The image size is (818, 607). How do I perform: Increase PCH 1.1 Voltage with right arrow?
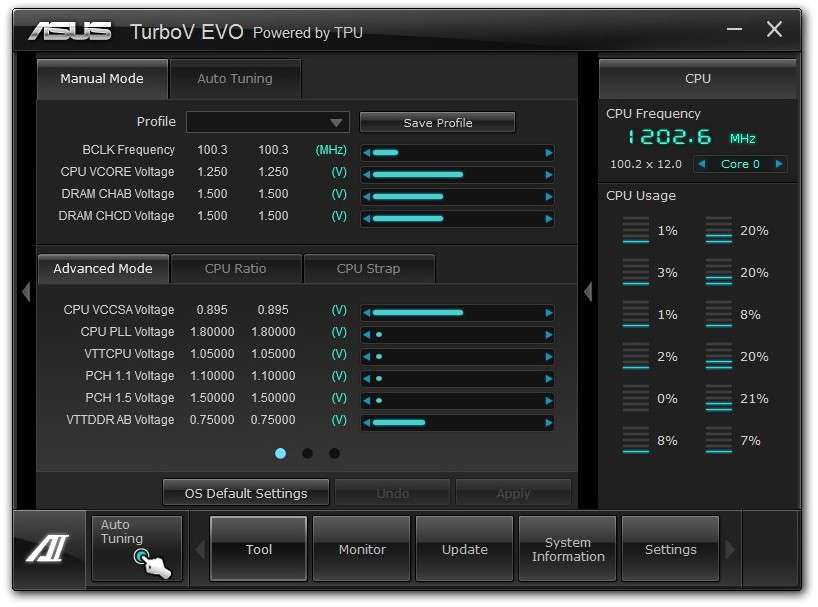tap(548, 379)
